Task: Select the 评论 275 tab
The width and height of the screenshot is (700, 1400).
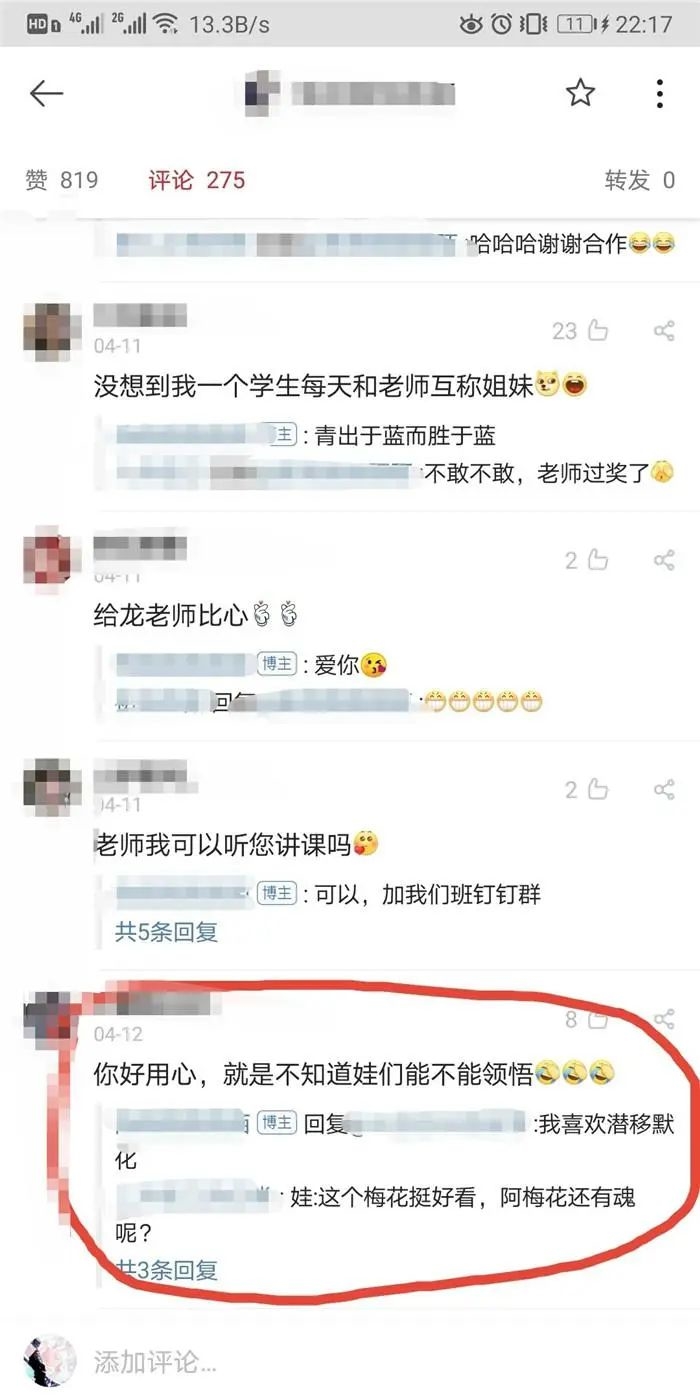Action: coord(197,180)
